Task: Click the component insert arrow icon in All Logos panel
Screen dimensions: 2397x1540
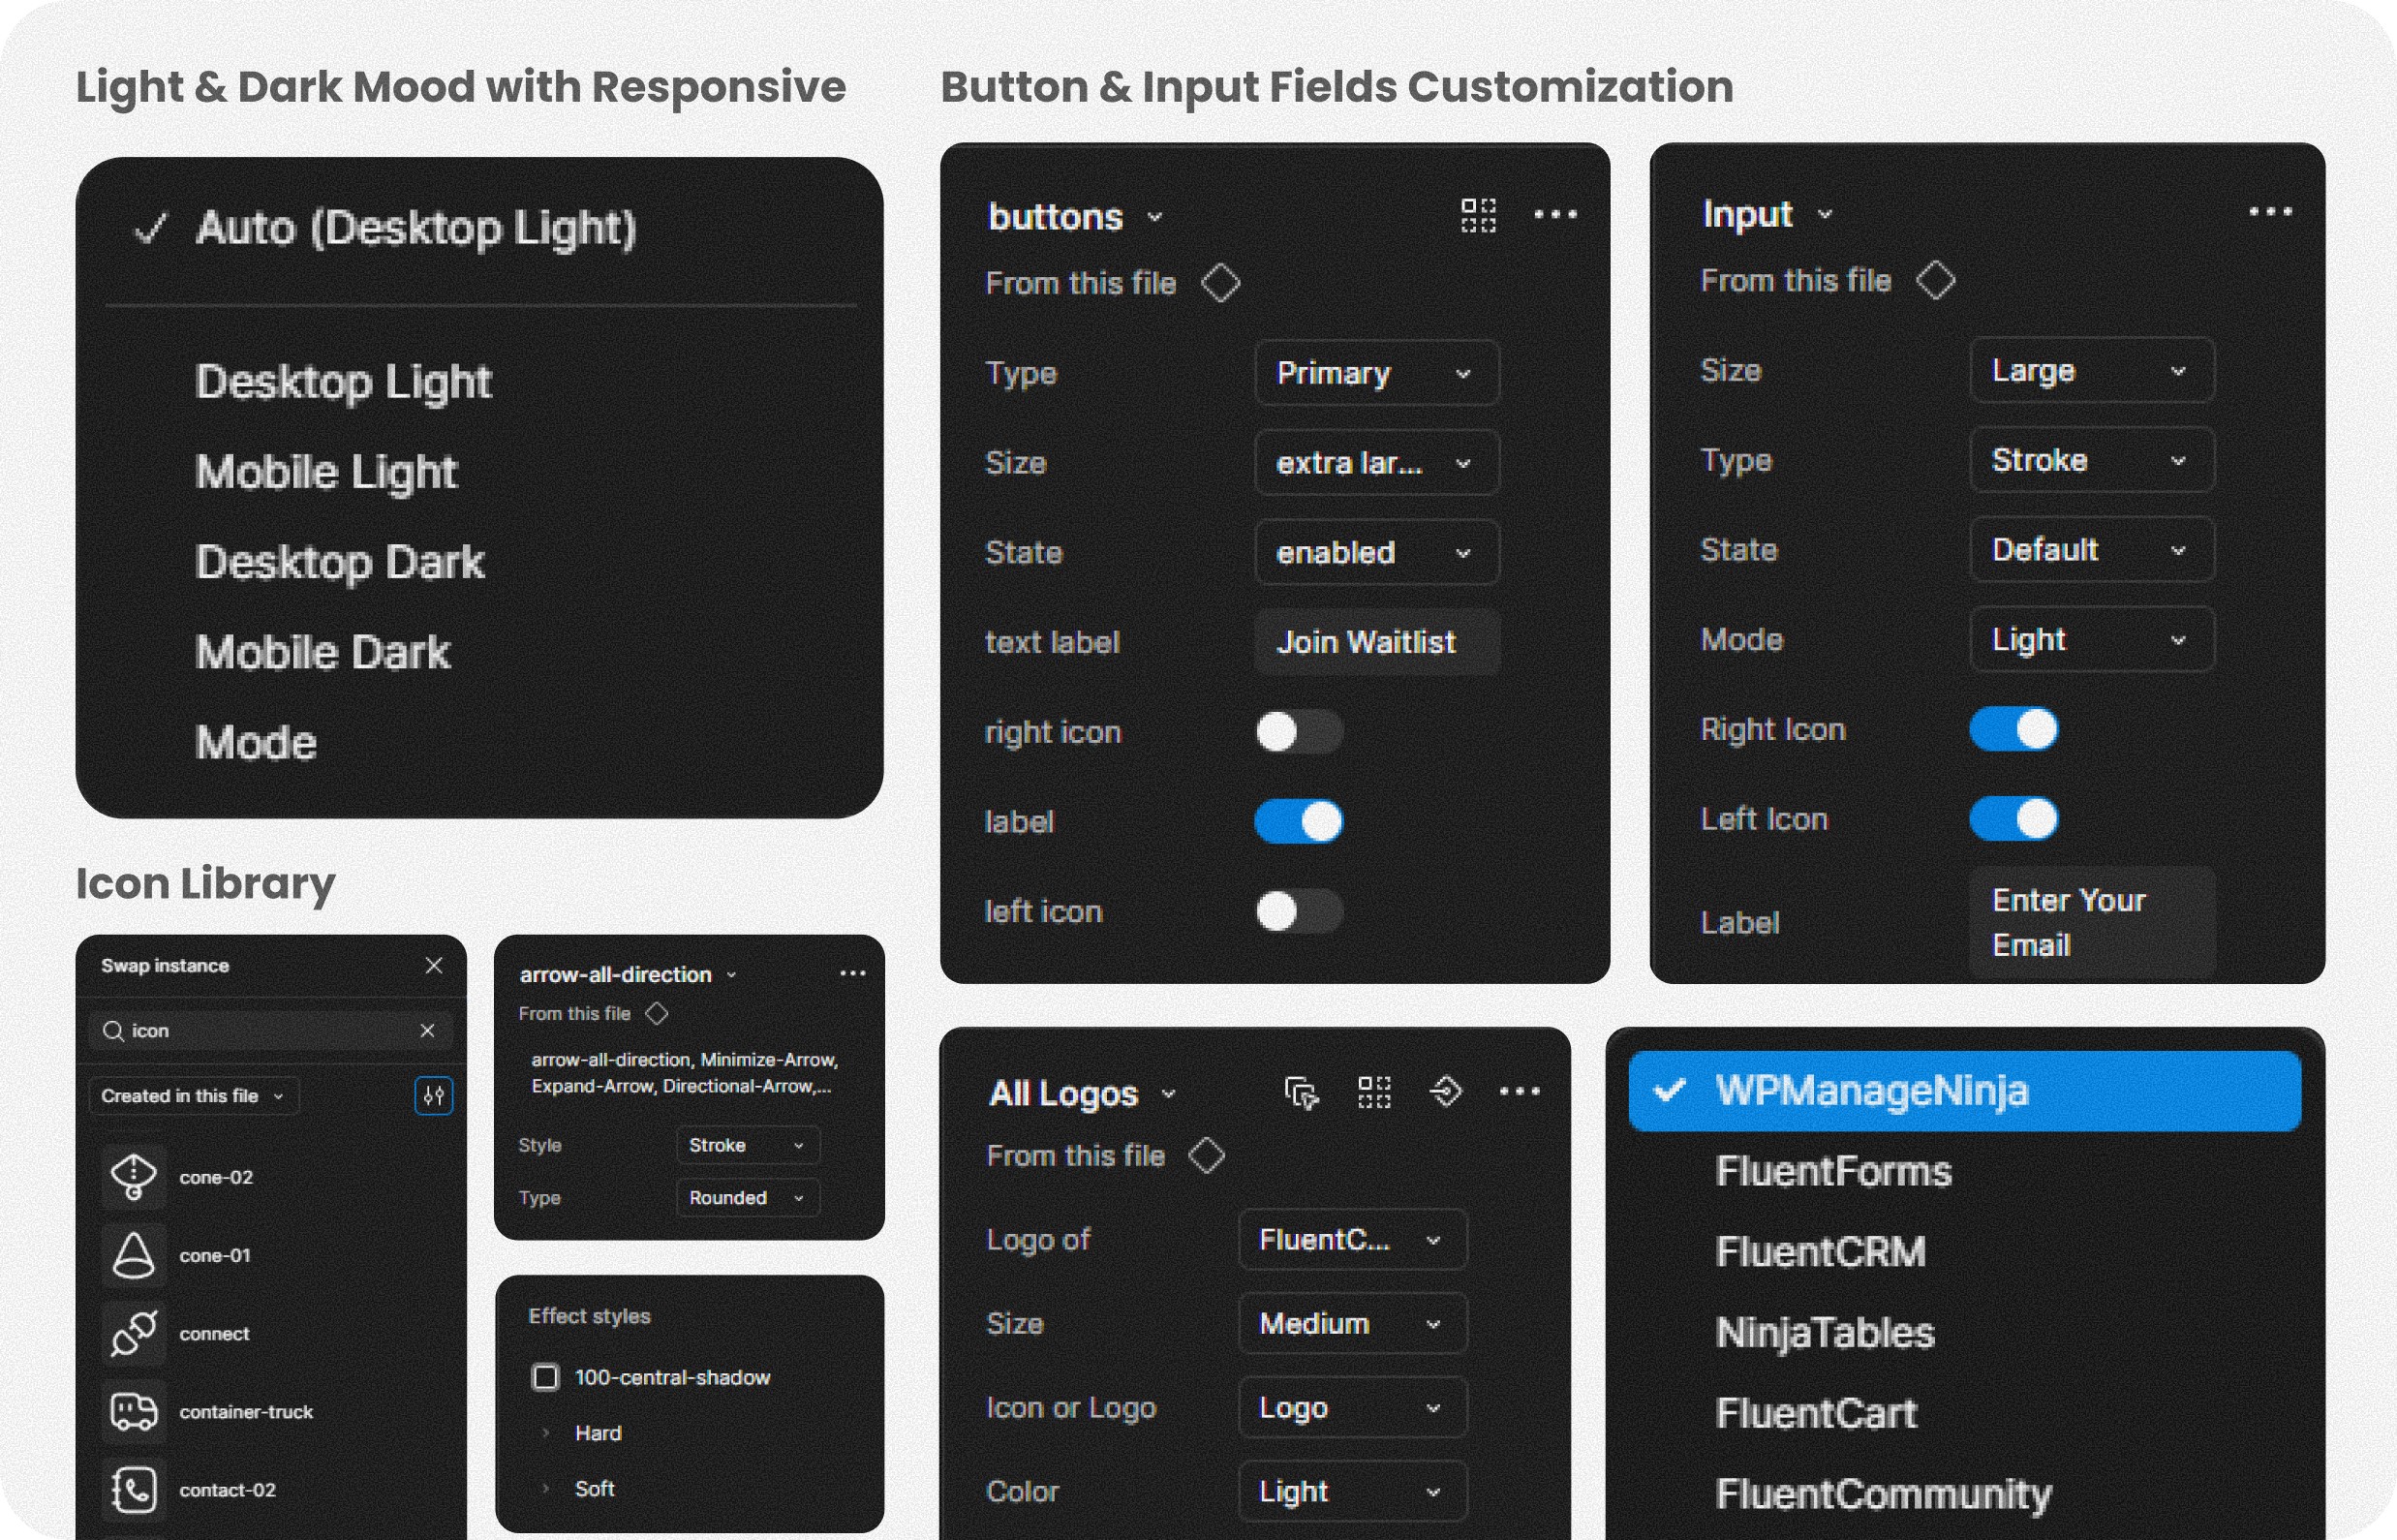Action: (1446, 1092)
